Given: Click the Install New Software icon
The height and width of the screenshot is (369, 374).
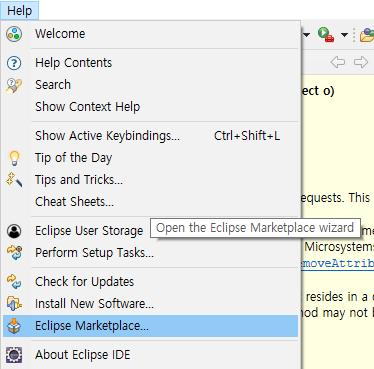Looking at the screenshot, I should point(14,304).
